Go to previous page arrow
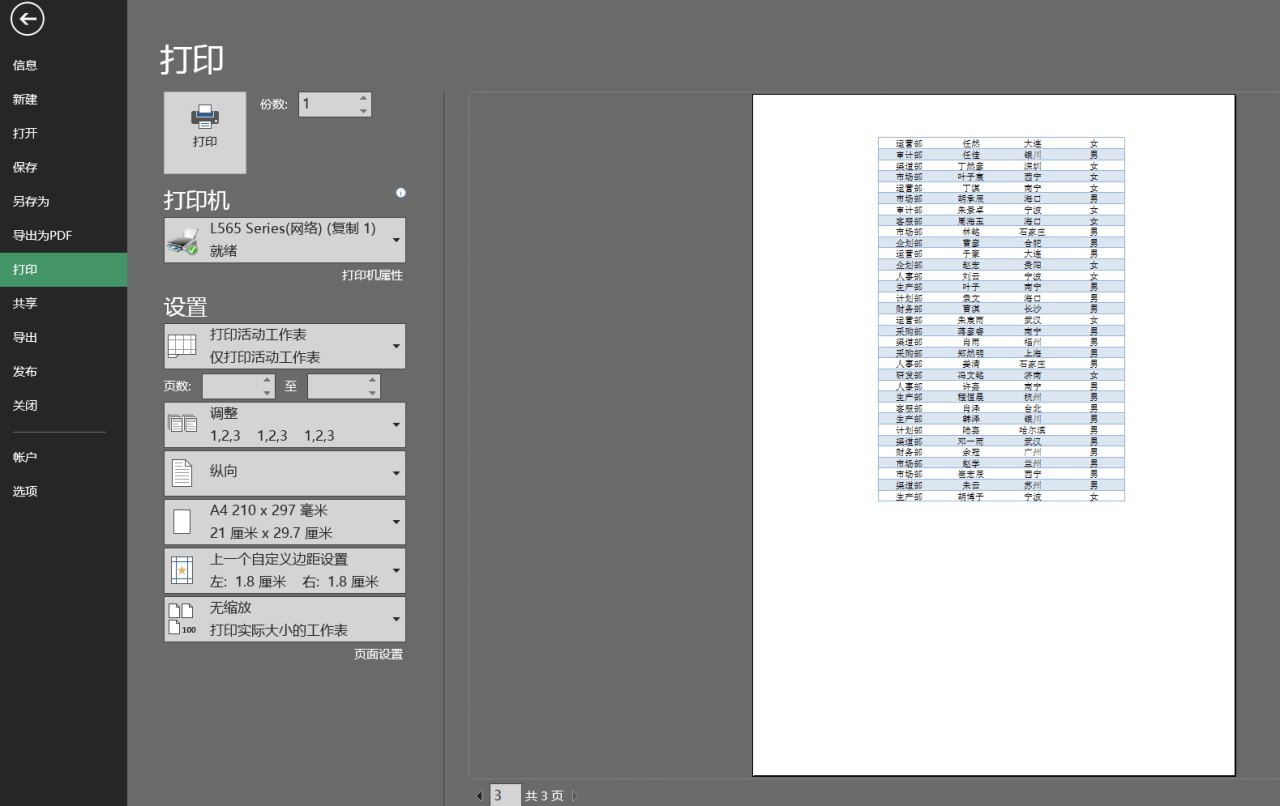The height and width of the screenshot is (806, 1280). click(479, 796)
